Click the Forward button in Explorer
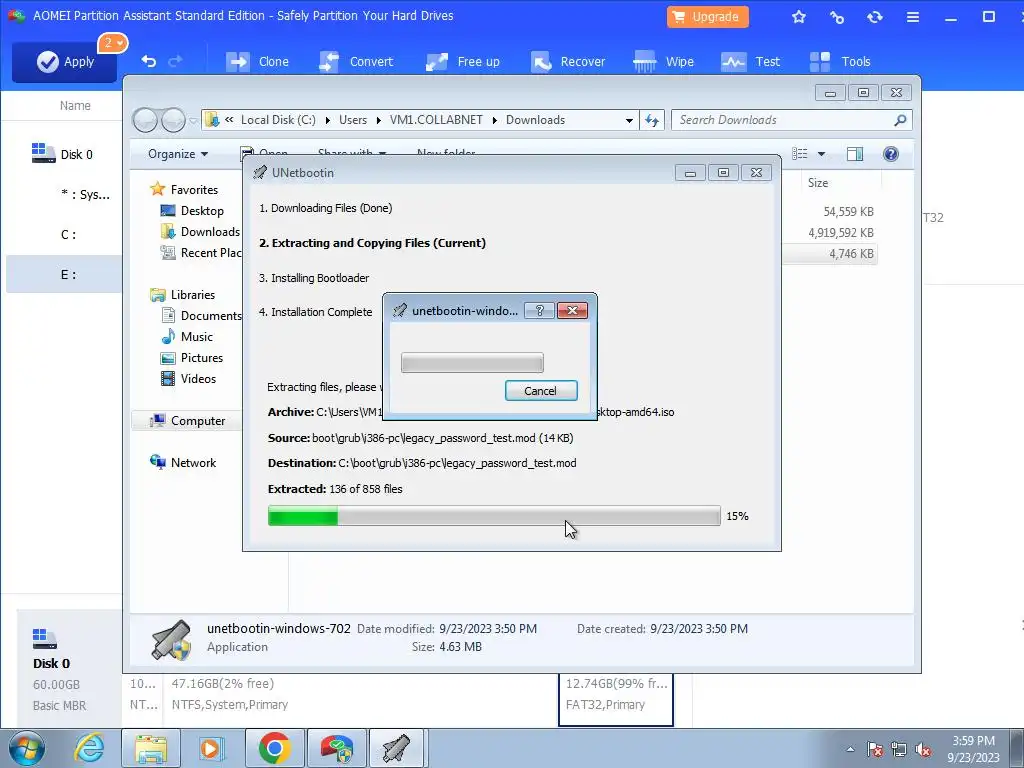This screenshot has width=1024, height=768. [172, 120]
